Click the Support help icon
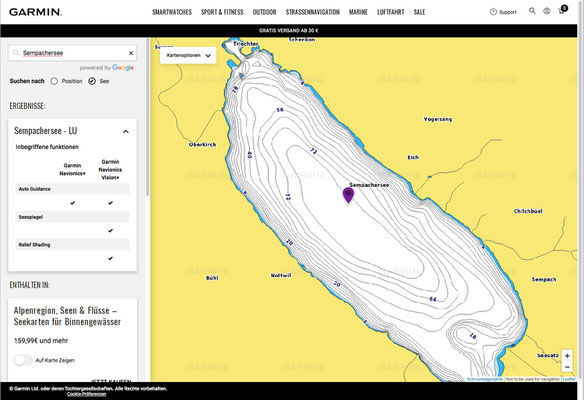 coord(493,12)
